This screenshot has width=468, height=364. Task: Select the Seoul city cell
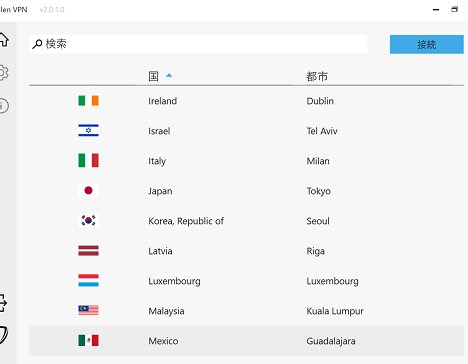(318, 221)
